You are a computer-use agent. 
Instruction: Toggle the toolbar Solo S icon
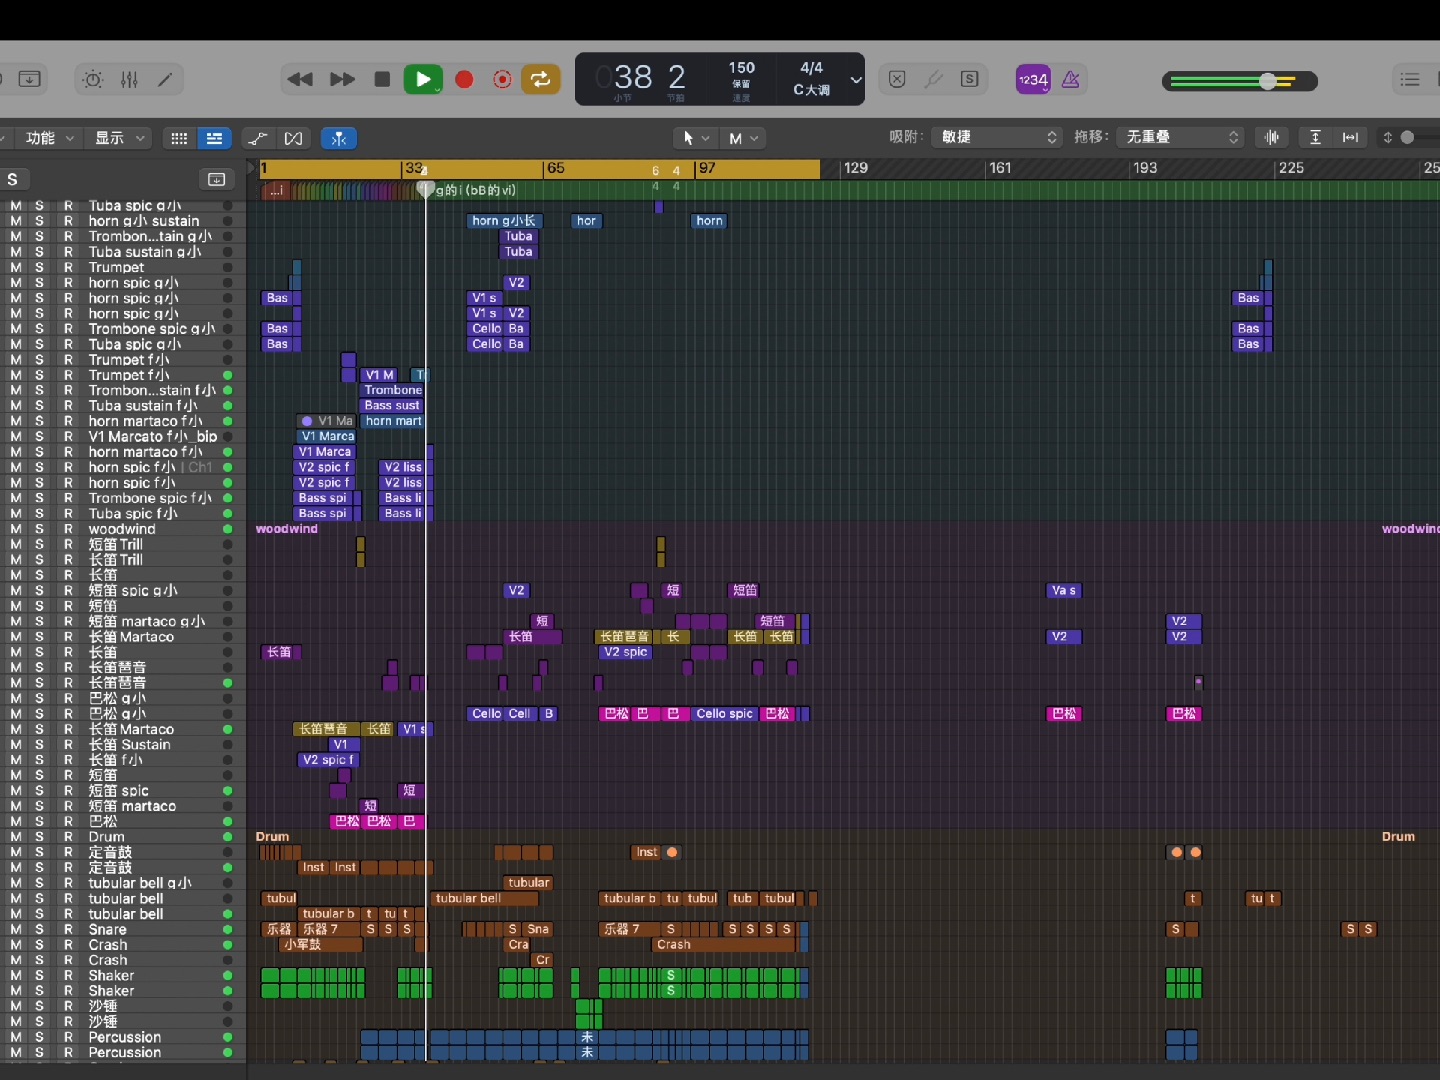pos(970,79)
